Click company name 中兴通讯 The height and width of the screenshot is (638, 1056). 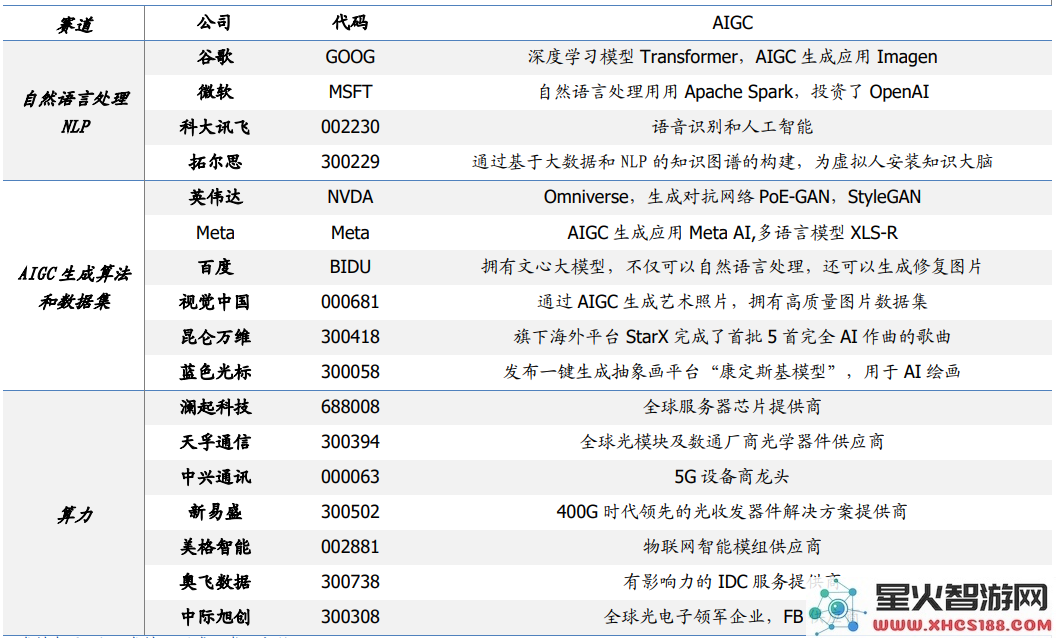pos(215,477)
